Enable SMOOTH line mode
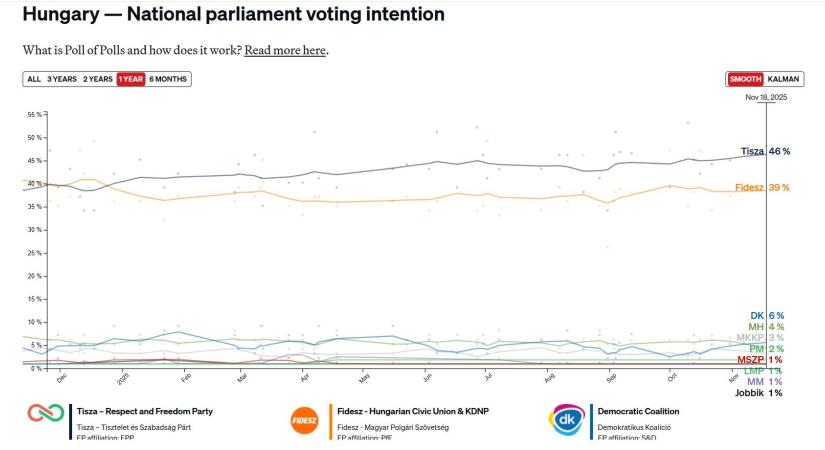The height and width of the screenshot is (450, 825). click(x=745, y=79)
